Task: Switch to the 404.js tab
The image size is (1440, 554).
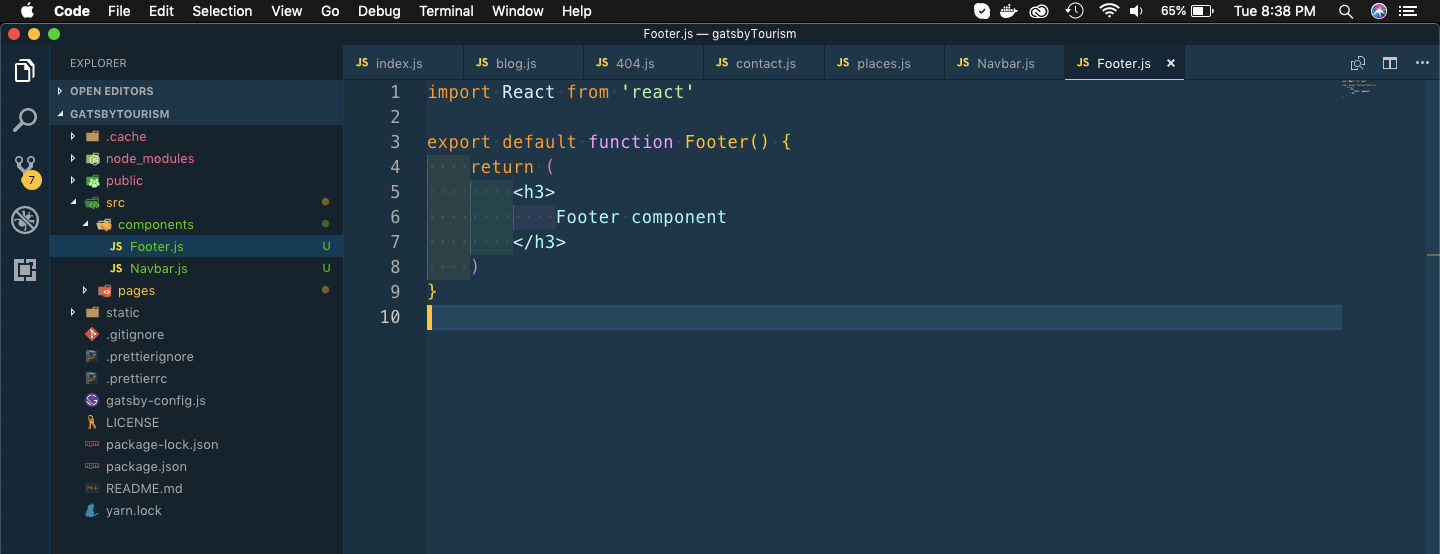Action: pos(643,63)
